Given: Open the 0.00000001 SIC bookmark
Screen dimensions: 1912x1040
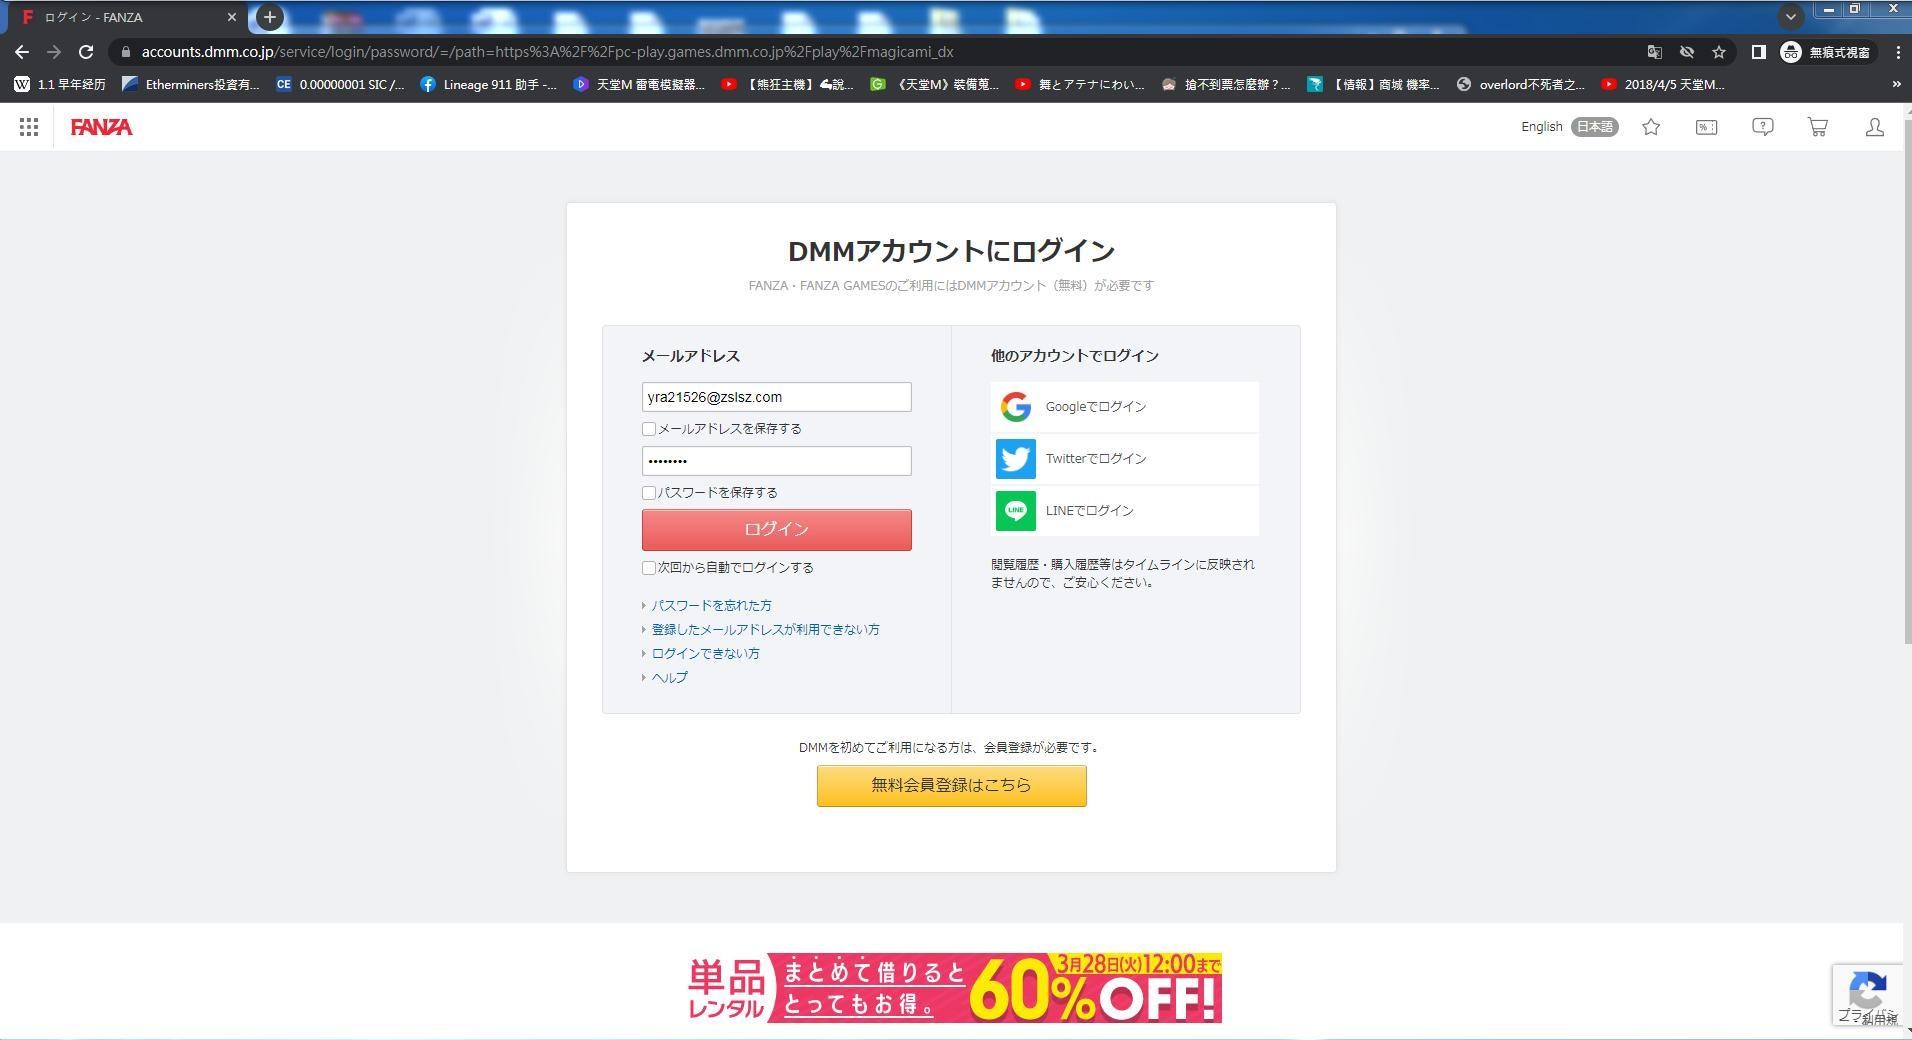Looking at the screenshot, I should [x=340, y=85].
